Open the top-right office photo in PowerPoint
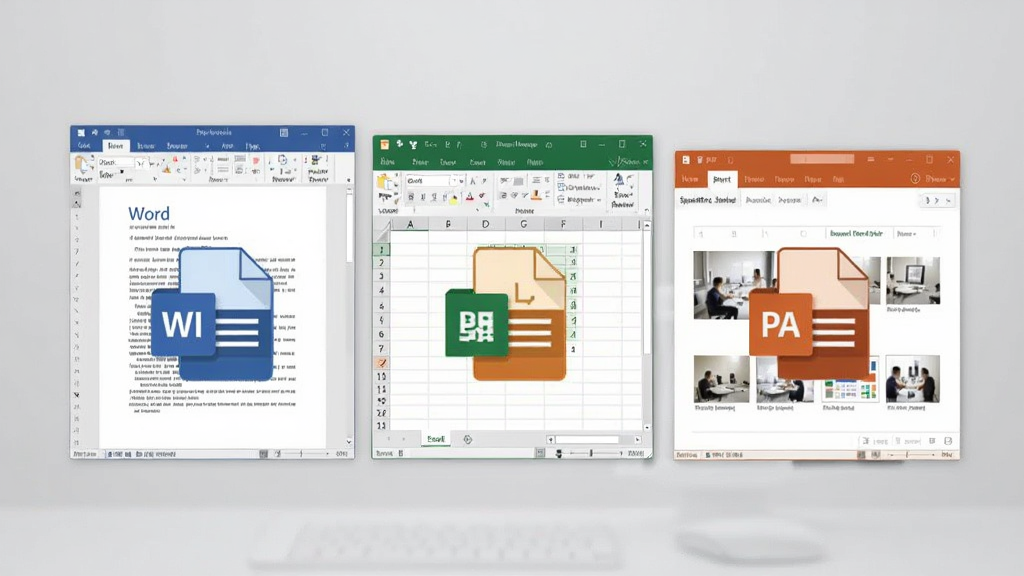Viewport: 1024px width, 576px height. 913,281
